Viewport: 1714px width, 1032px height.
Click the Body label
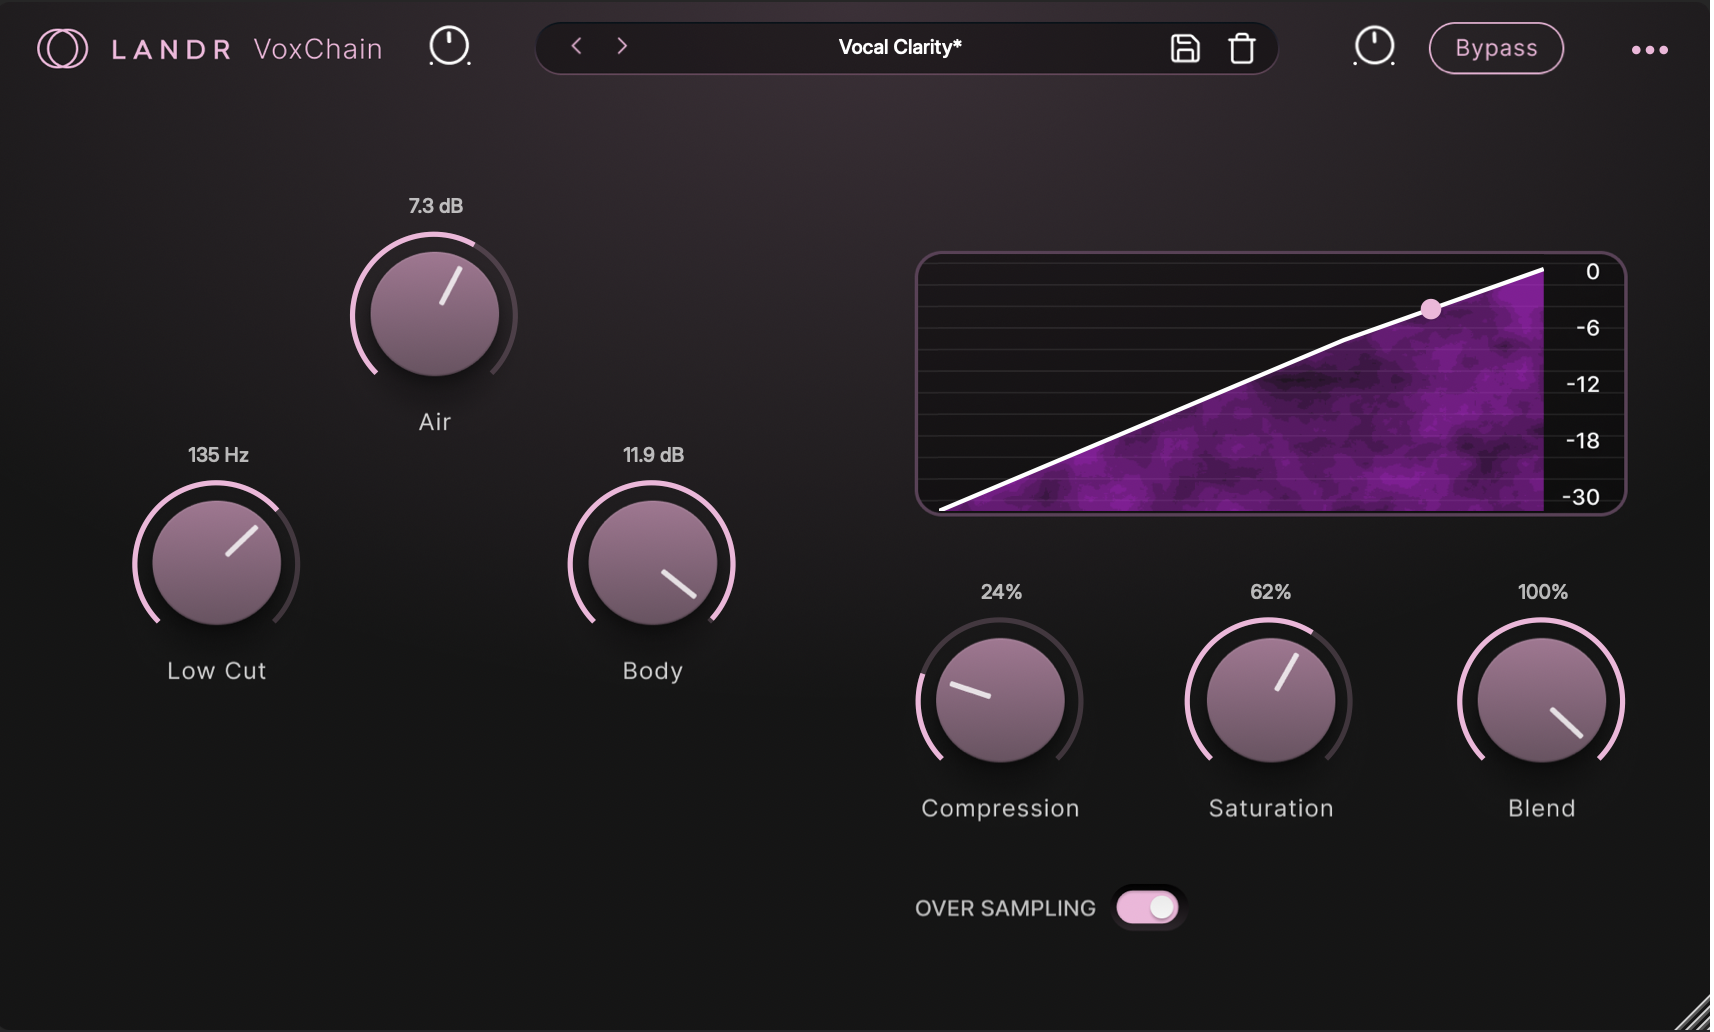pos(653,671)
